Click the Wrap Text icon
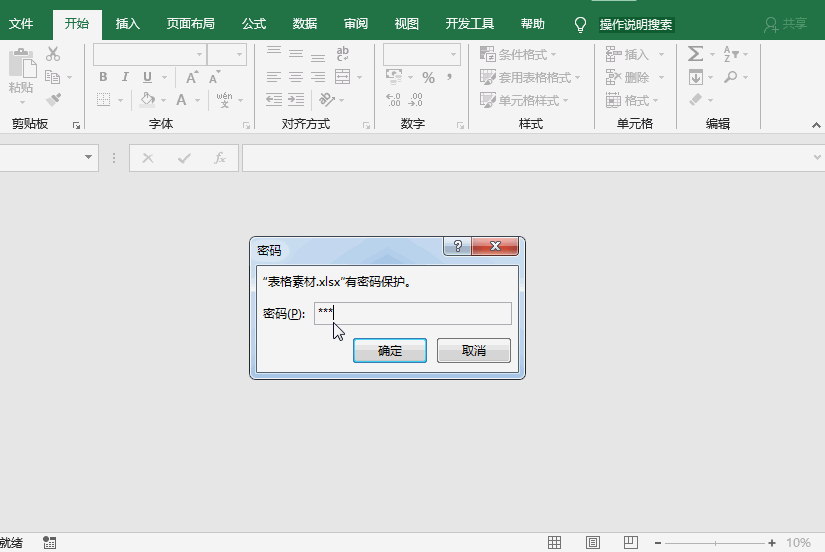 coord(343,54)
